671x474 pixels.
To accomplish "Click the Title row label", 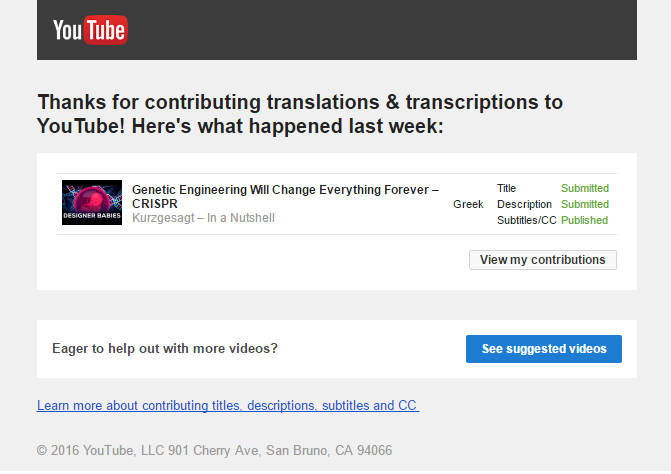I will pos(507,188).
